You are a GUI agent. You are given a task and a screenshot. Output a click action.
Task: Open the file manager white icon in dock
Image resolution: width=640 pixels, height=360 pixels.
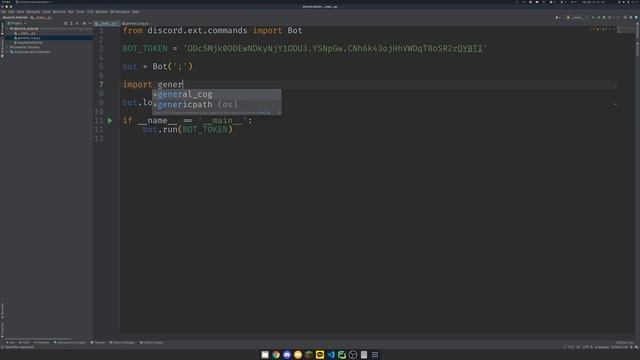(265, 355)
